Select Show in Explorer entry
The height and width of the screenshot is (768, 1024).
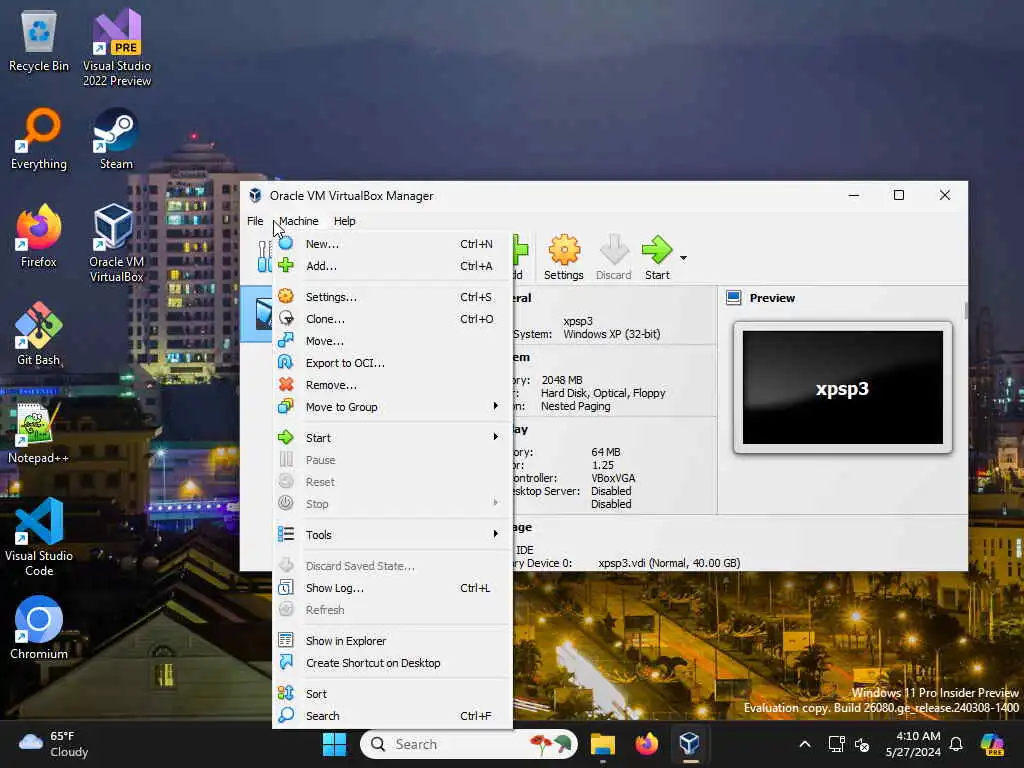point(392,641)
